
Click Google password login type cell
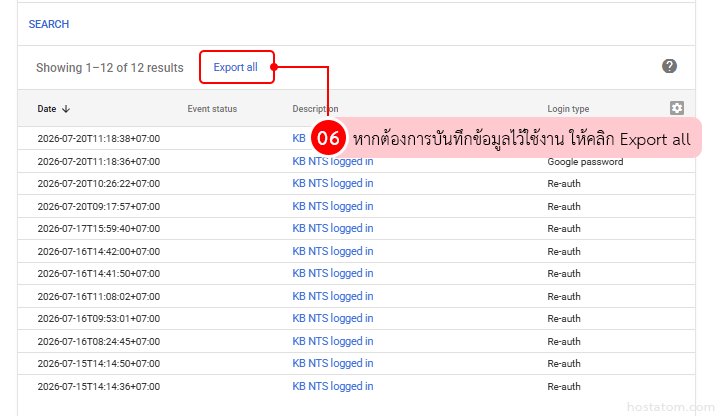tap(585, 162)
